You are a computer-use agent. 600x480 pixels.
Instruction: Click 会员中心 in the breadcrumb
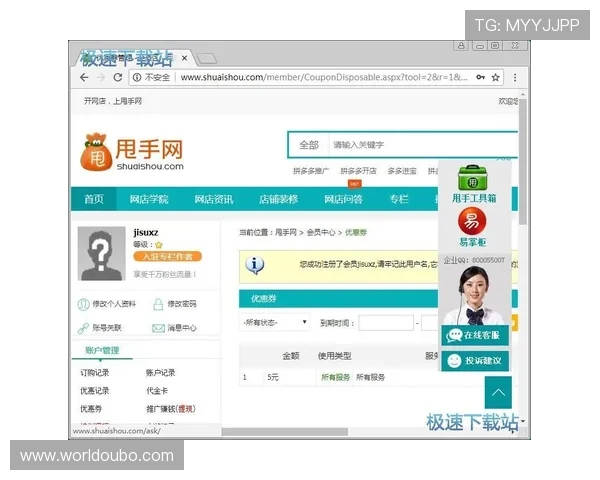321,232
